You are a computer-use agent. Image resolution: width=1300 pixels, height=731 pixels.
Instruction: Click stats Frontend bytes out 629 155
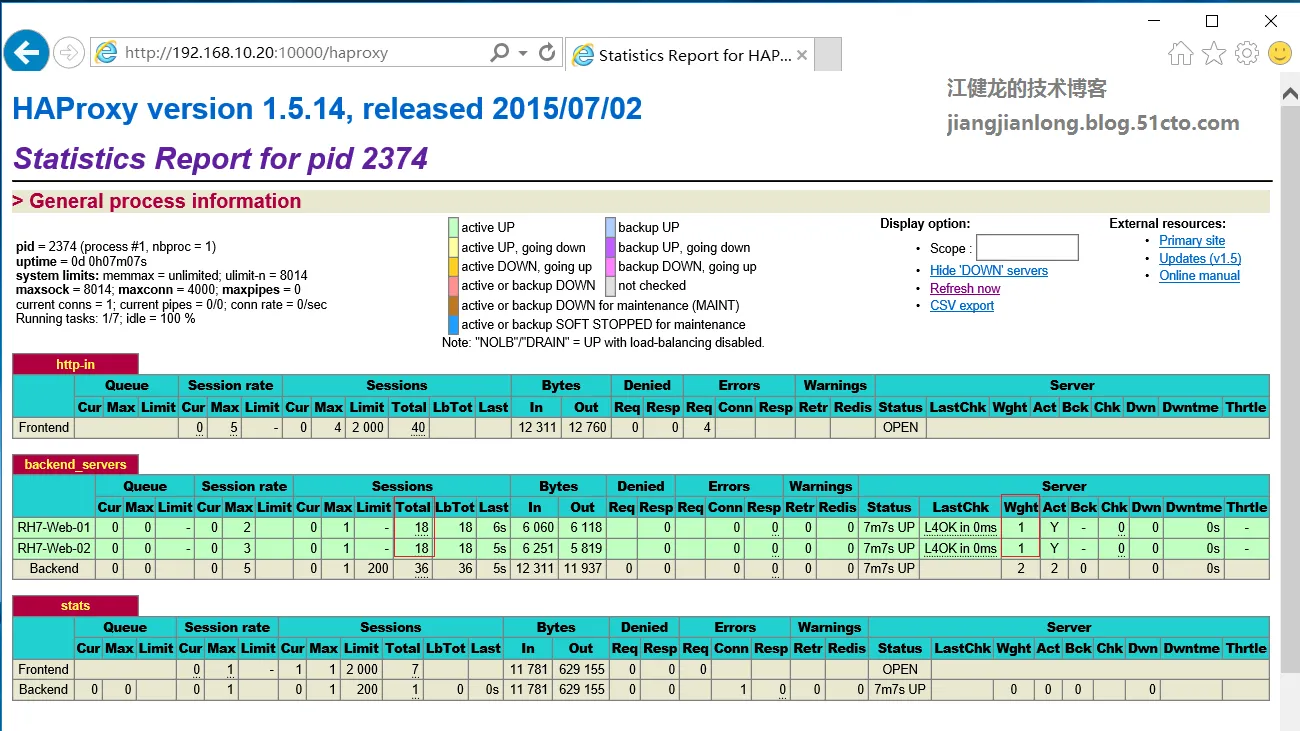tap(581, 669)
